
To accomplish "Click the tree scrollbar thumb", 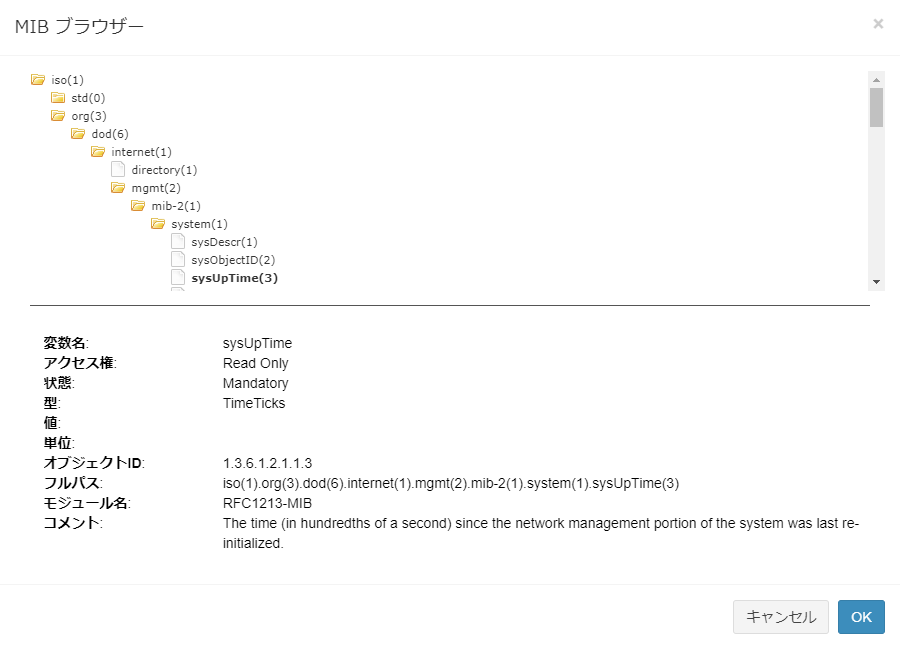I will click(876, 108).
